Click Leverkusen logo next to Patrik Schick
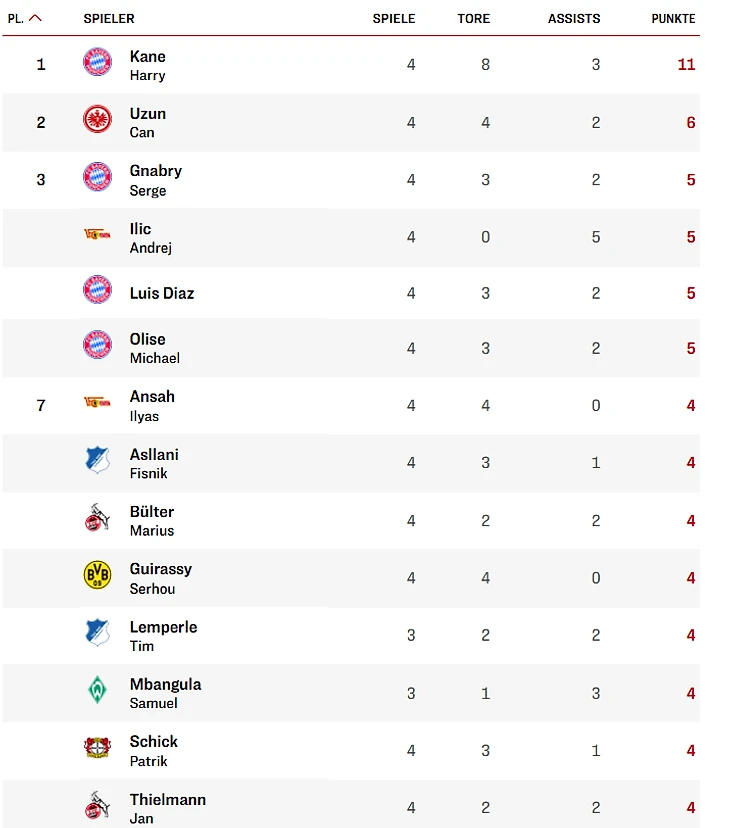This screenshot has width=730, height=828. tap(97, 747)
